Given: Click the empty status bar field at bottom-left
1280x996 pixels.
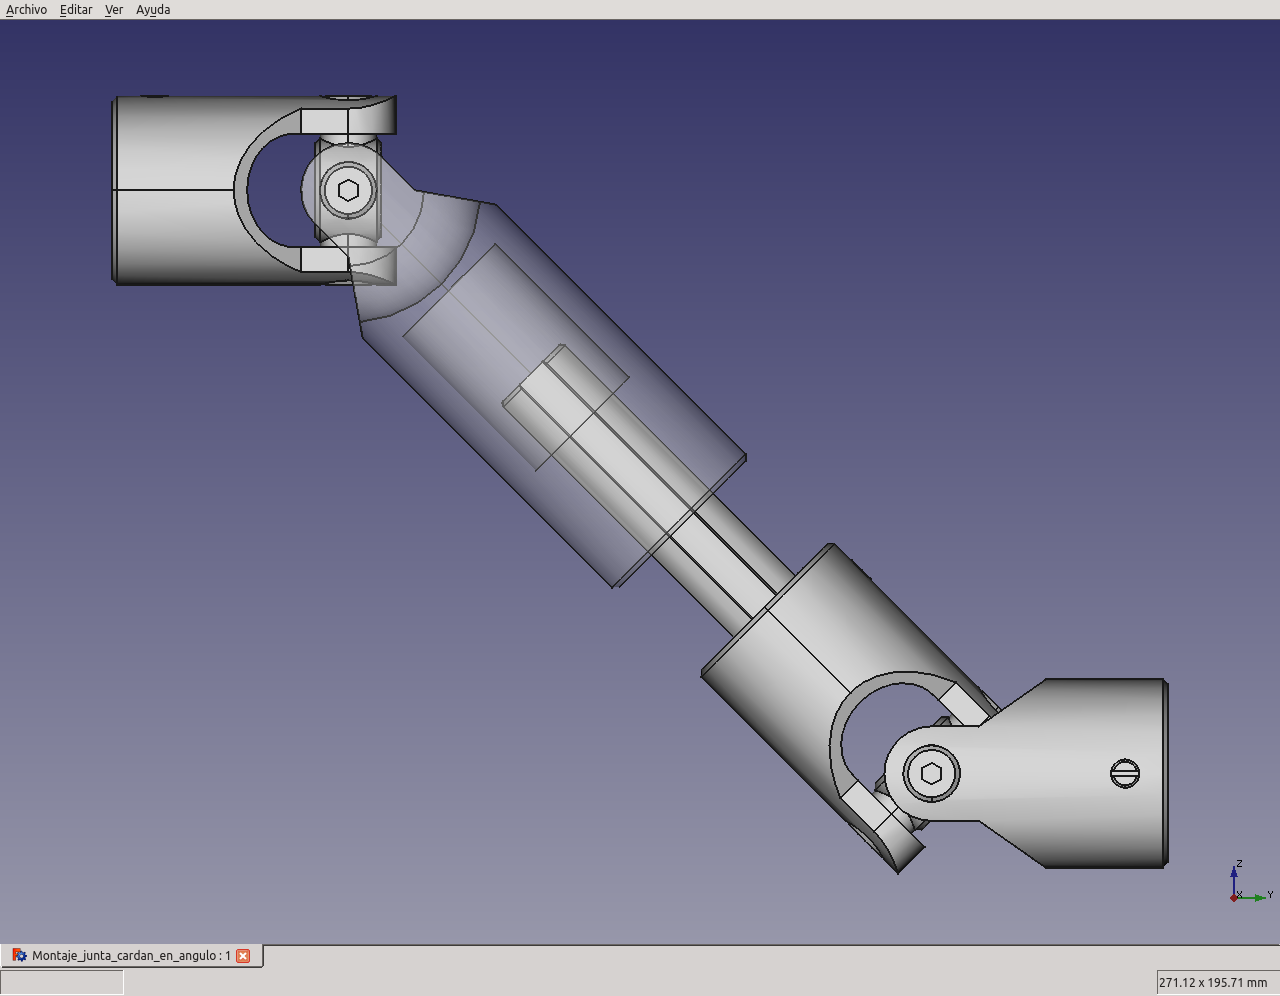Looking at the screenshot, I should 63,982.
